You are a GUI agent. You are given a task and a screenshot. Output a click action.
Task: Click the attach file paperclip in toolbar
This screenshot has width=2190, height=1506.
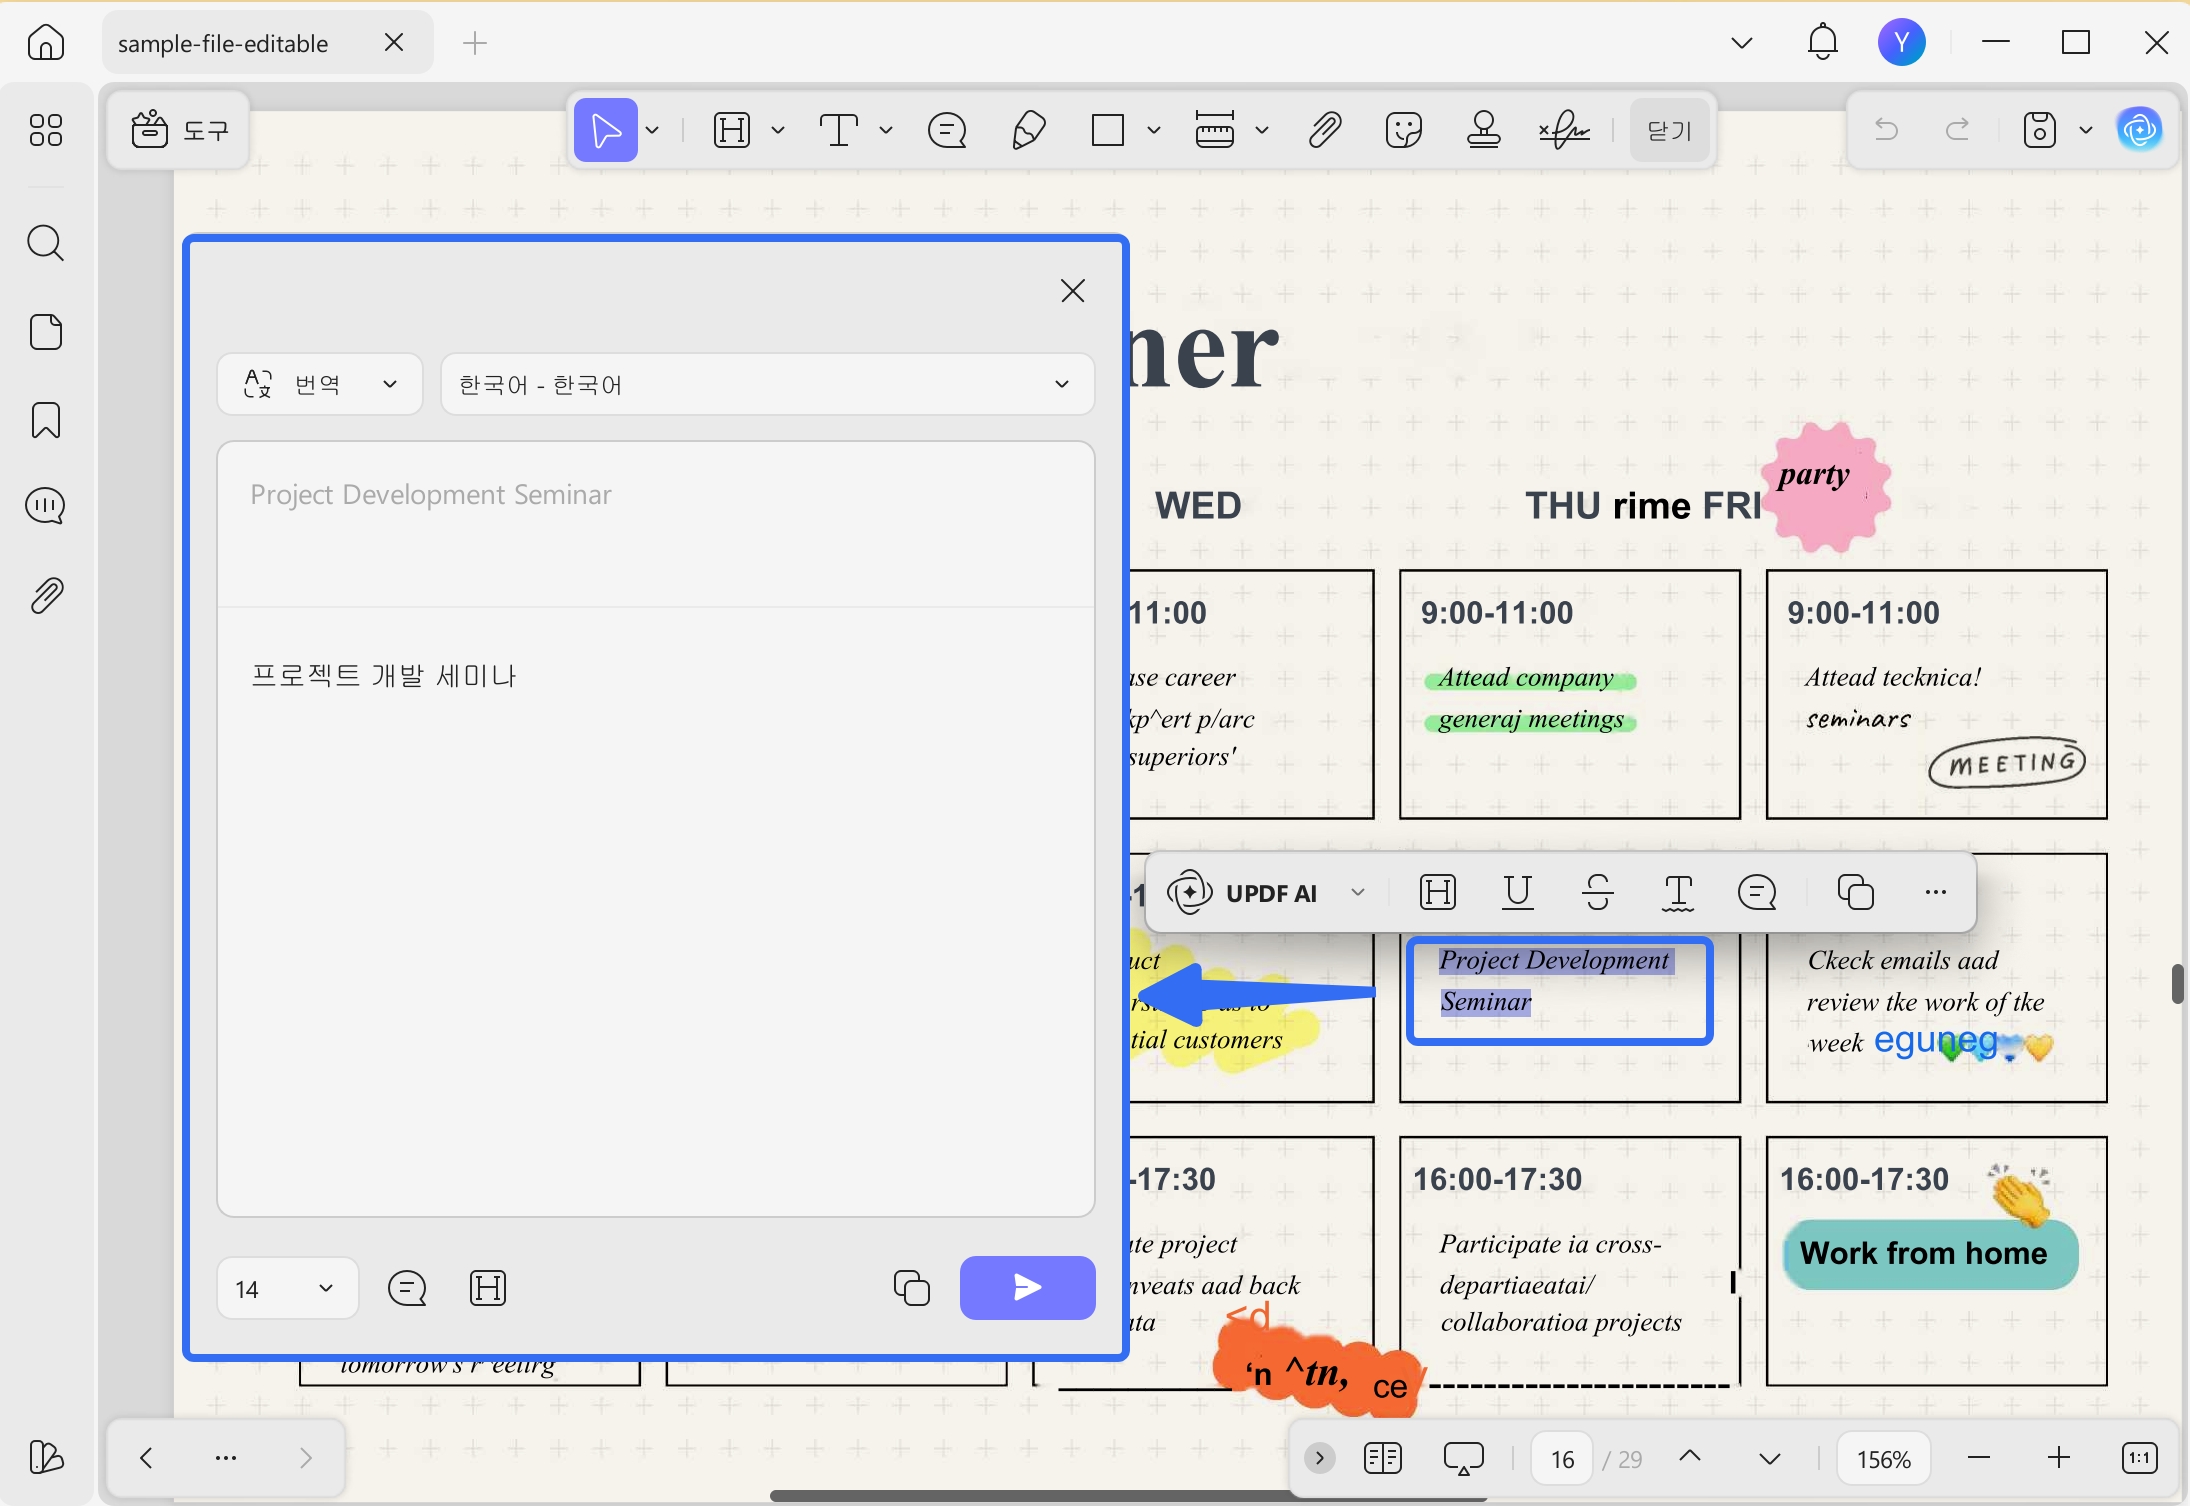[1324, 130]
